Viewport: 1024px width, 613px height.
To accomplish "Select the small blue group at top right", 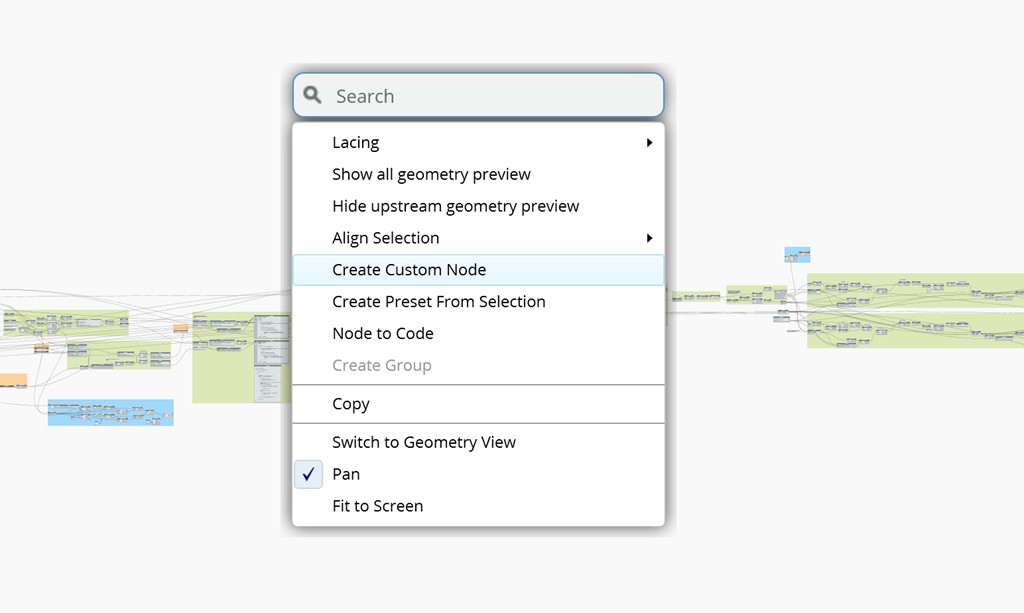I will (797, 254).
